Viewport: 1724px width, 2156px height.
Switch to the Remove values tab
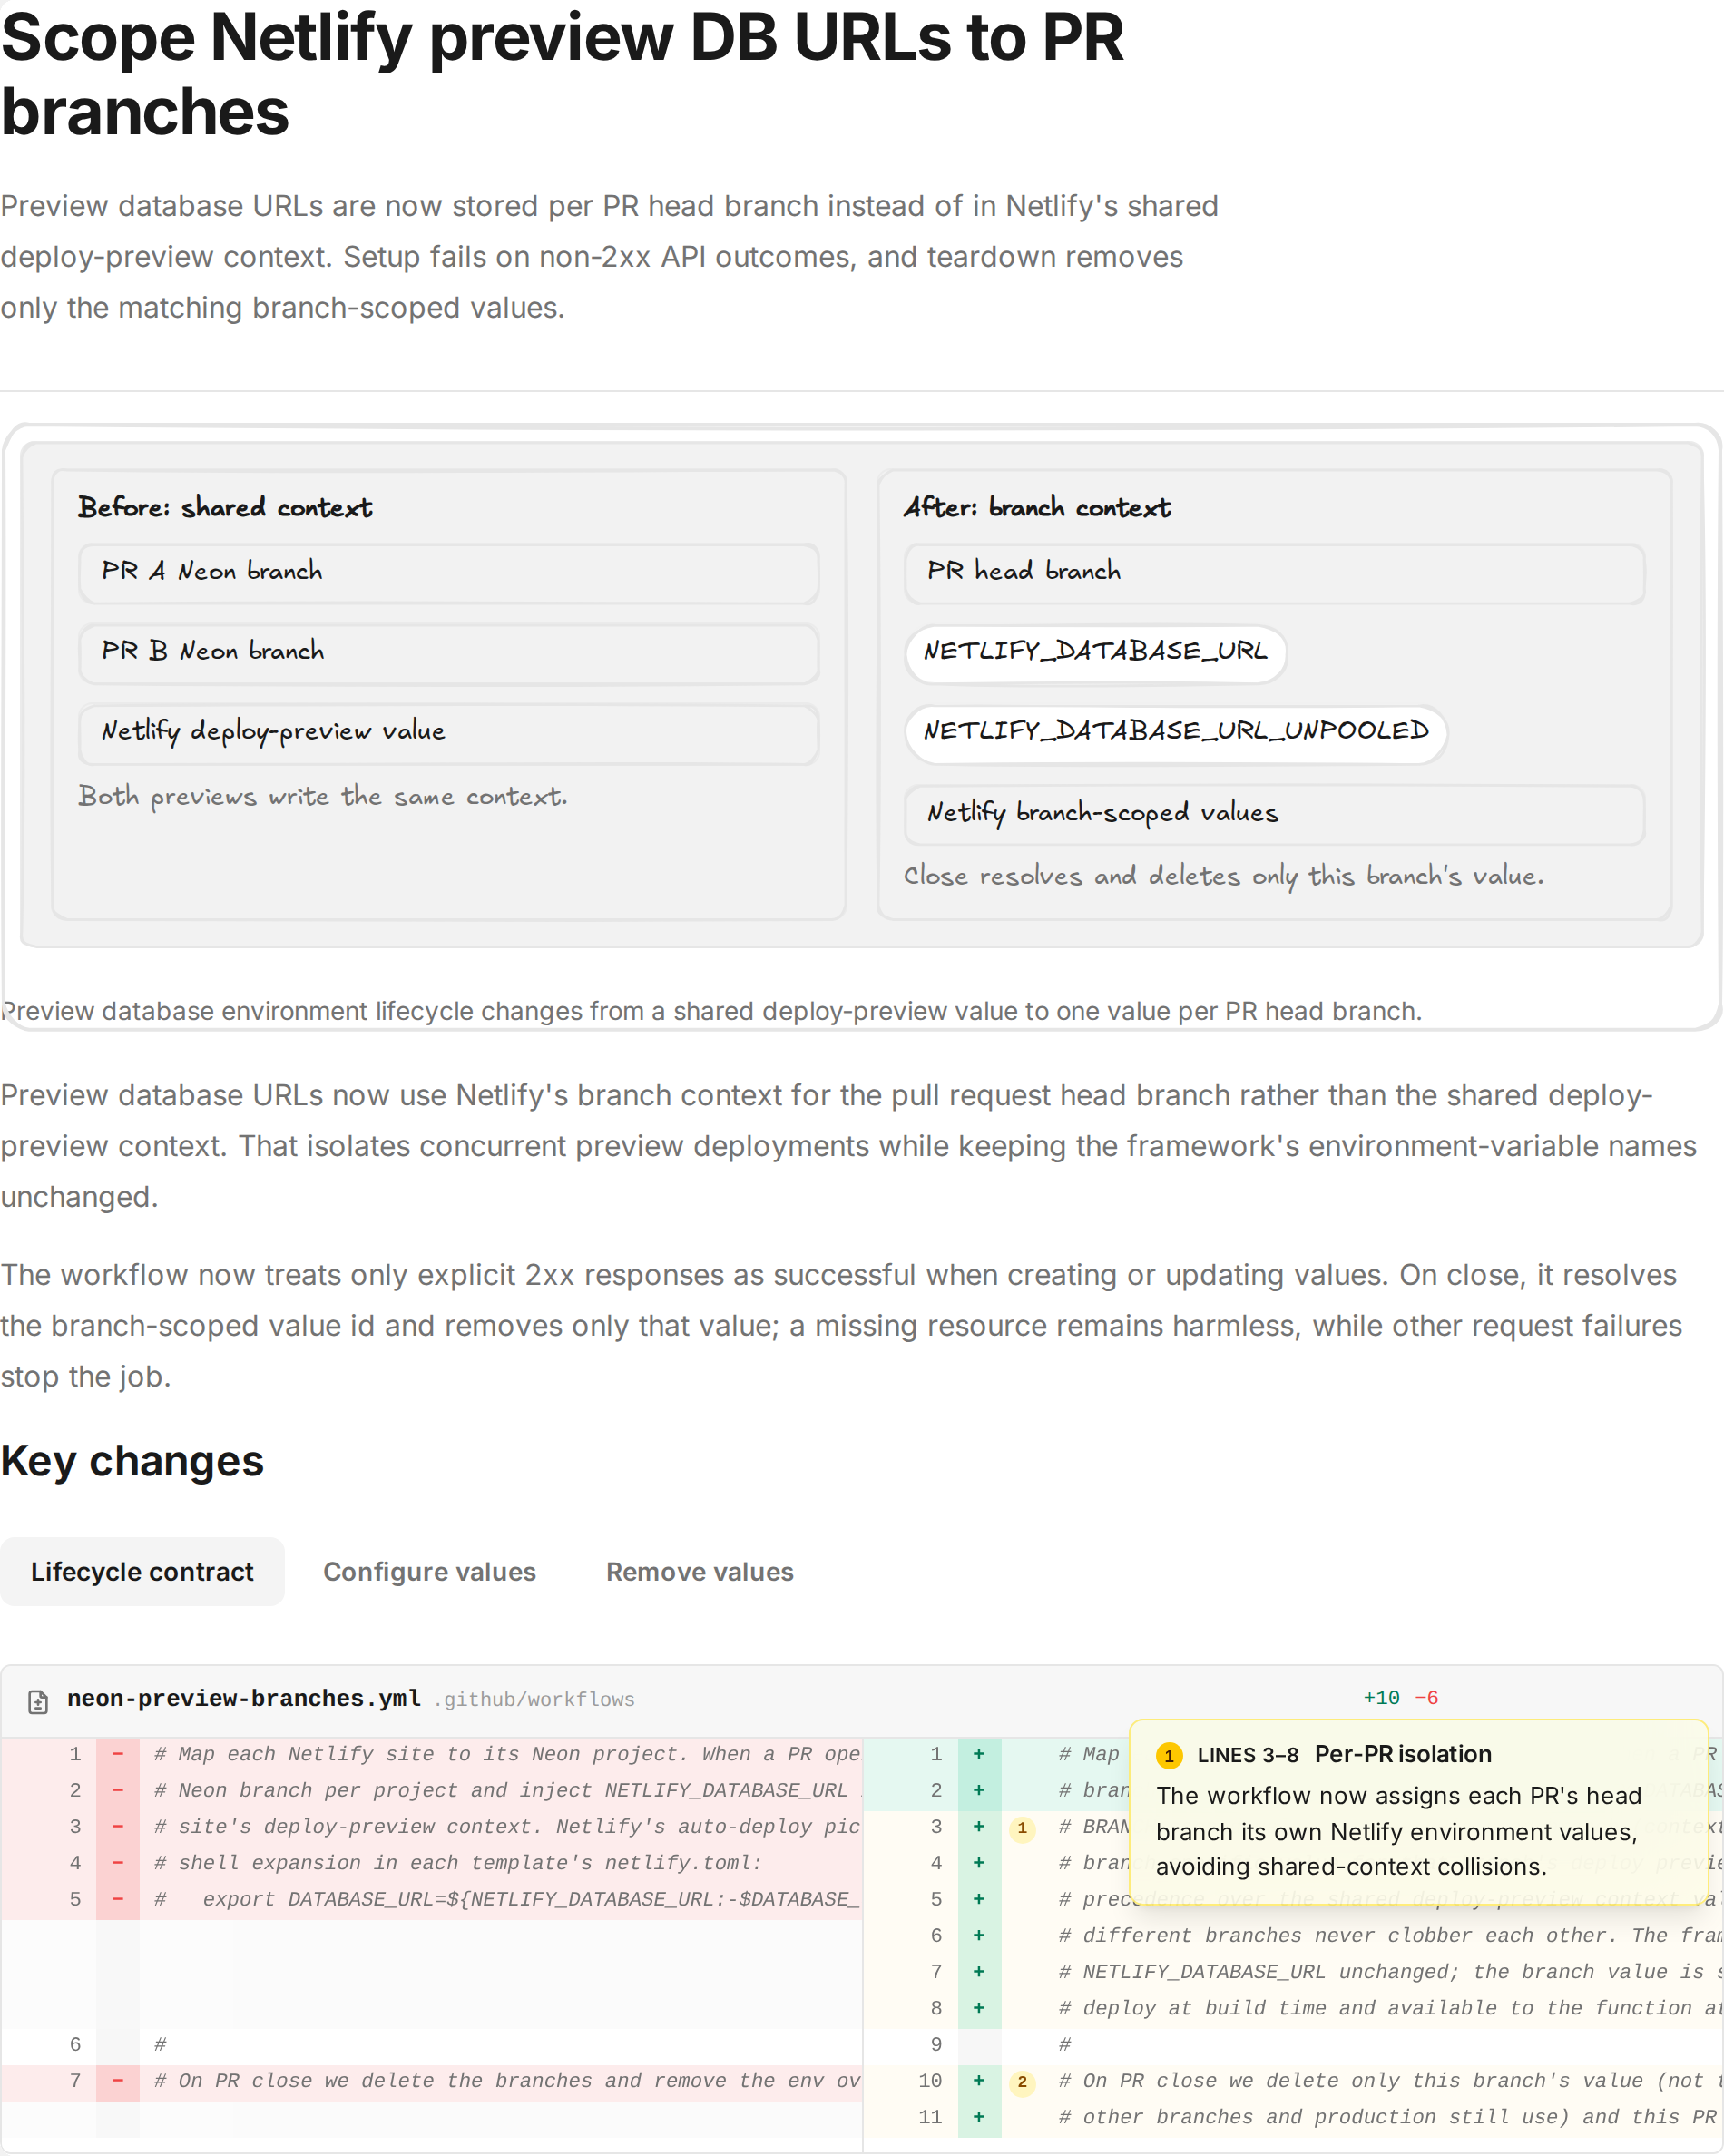point(700,1572)
